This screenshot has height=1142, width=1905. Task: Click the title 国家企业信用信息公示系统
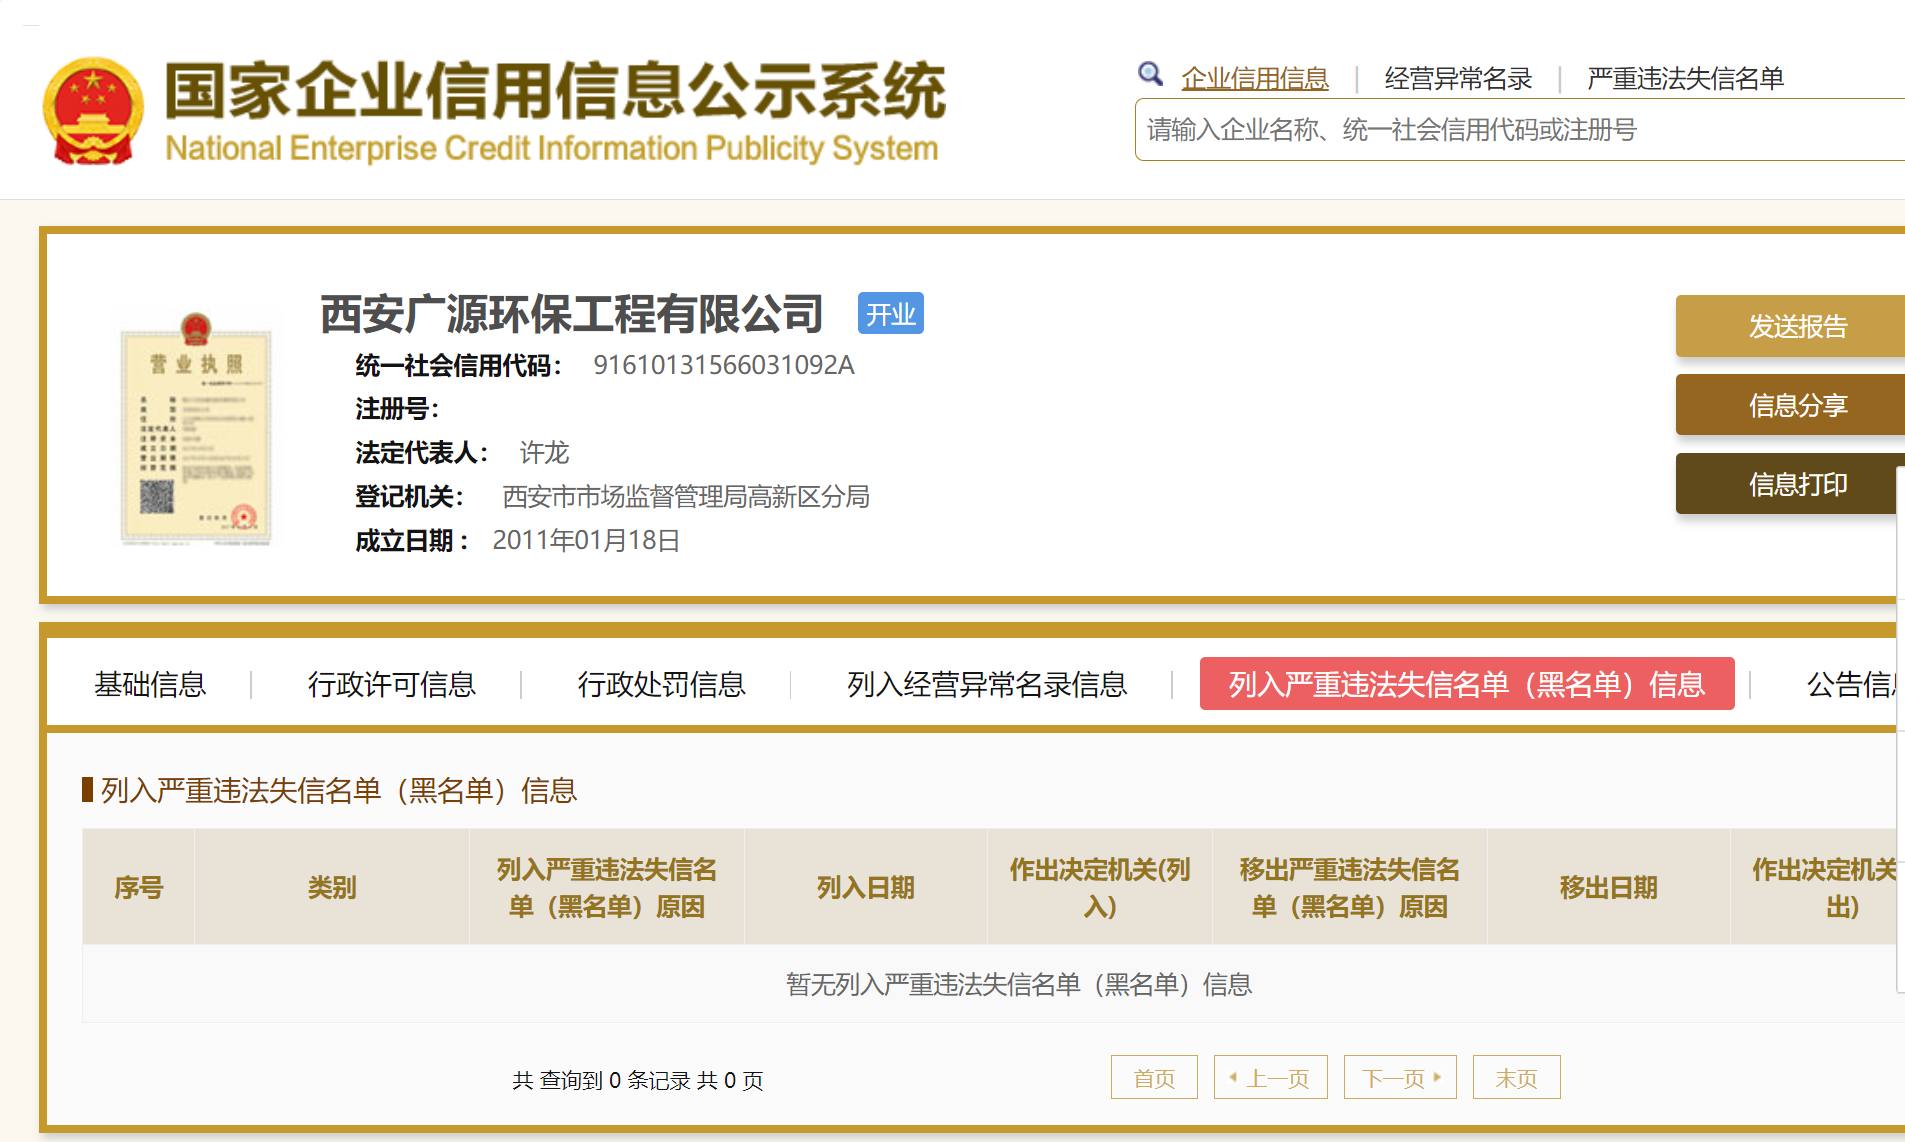click(x=555, y=91)
